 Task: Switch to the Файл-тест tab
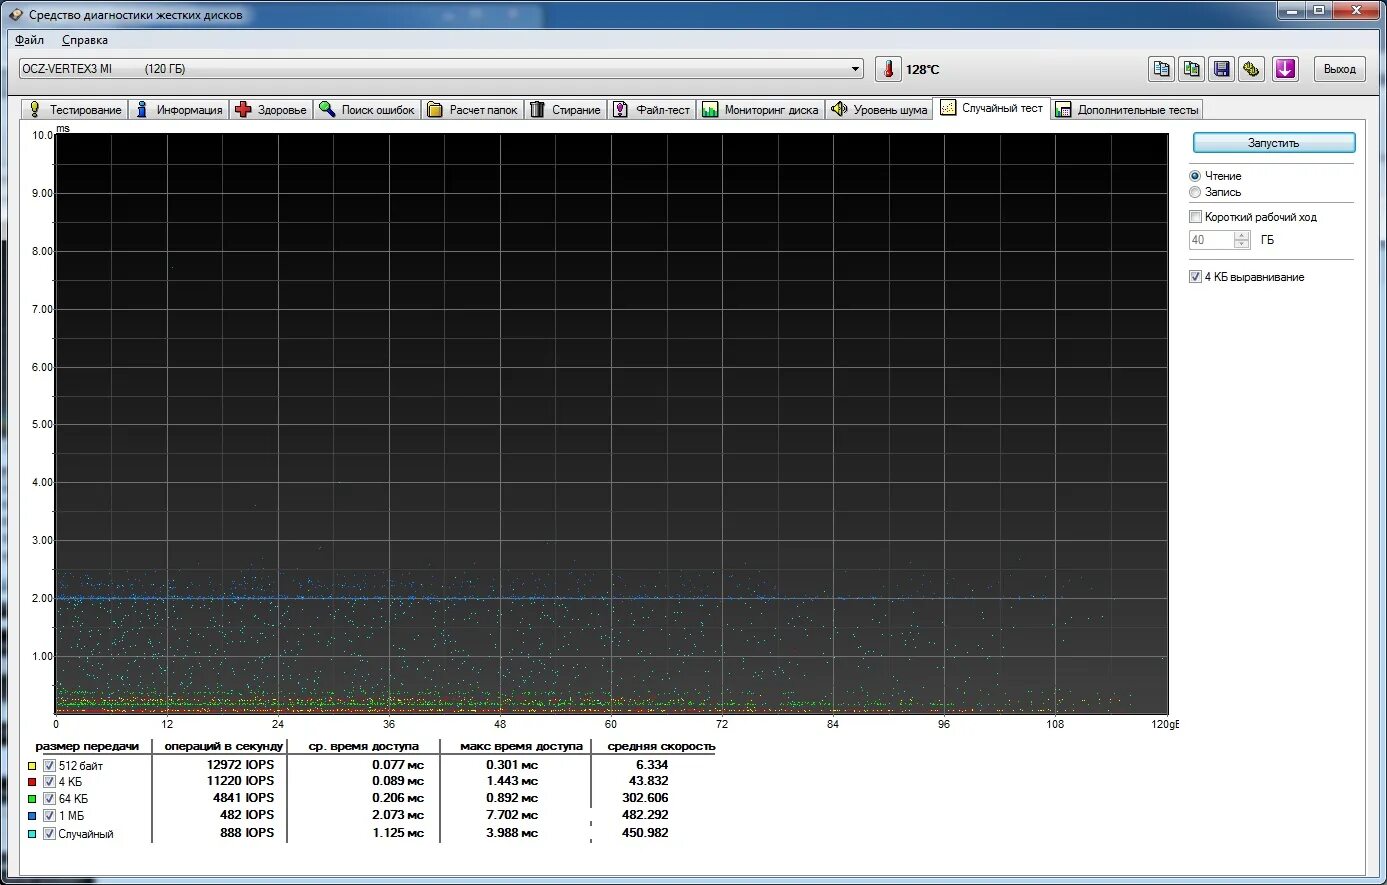652,110
